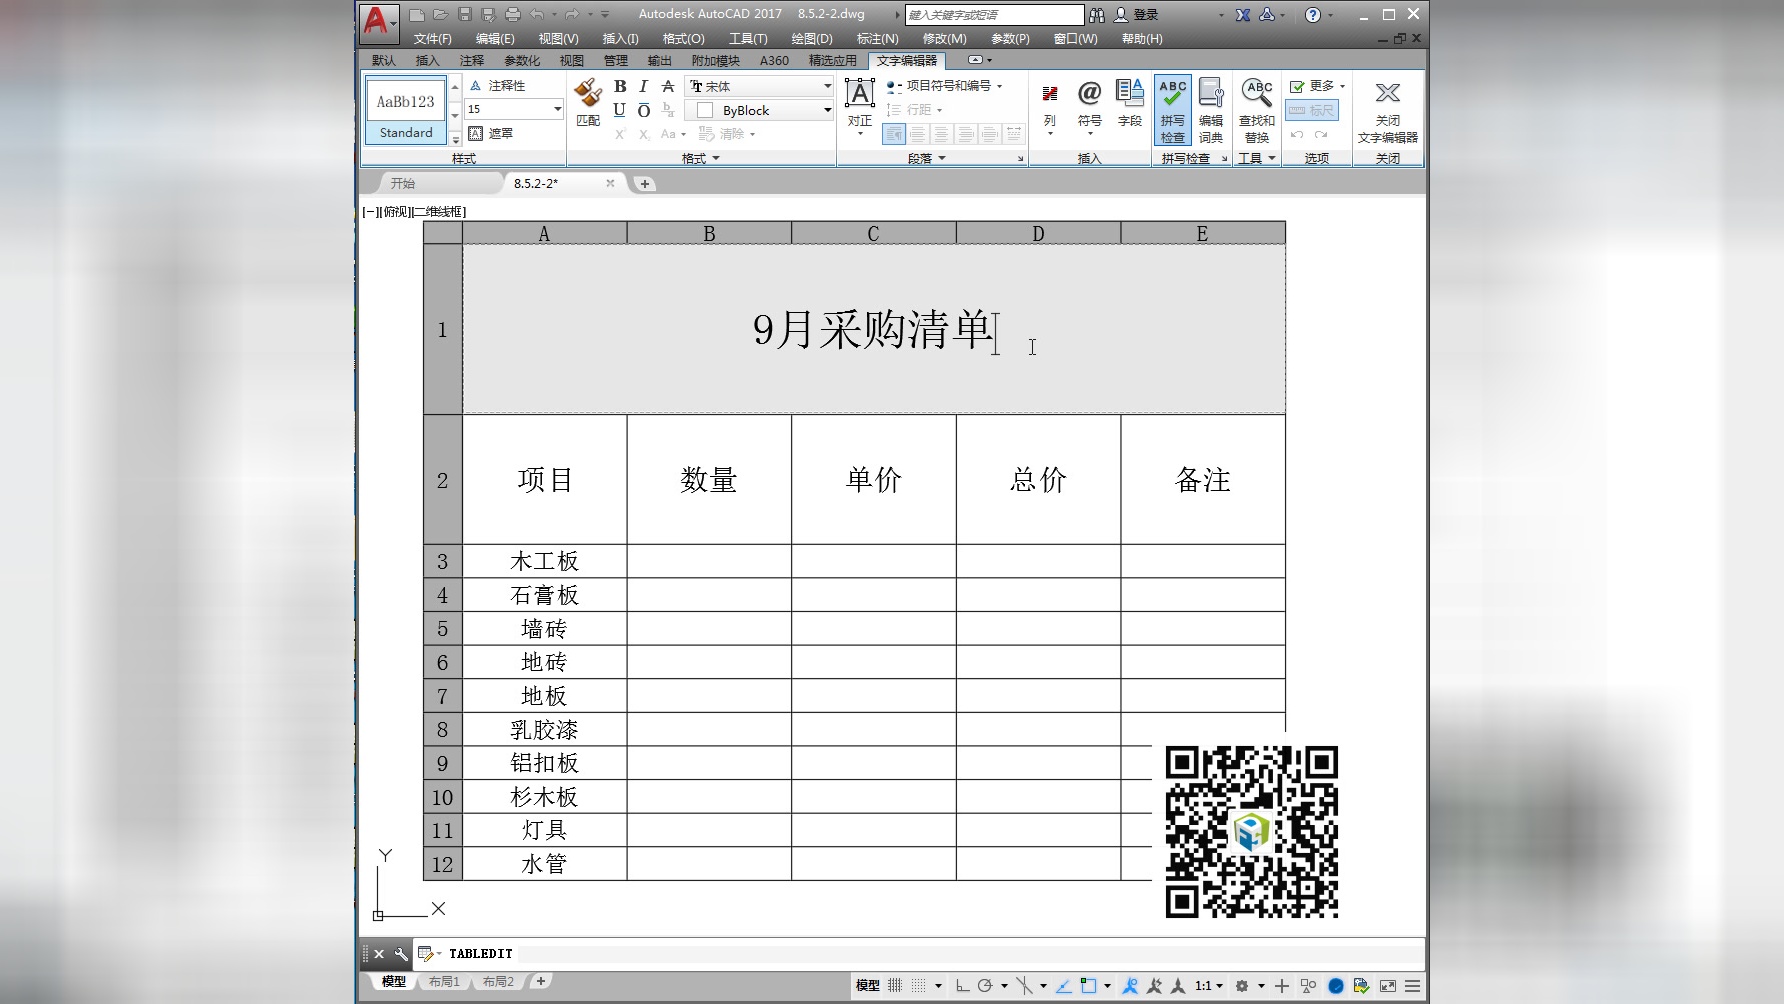Click the Plot/Print icon in quick access toolbar
The image size is (1784, 1004).
pos(513,14)
